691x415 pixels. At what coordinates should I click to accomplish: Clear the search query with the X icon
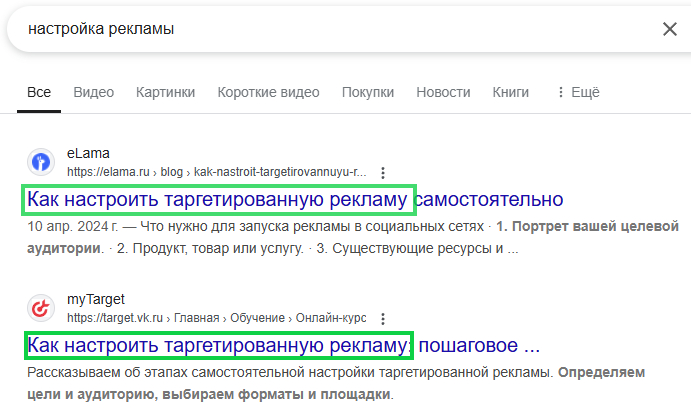(669, 29)
